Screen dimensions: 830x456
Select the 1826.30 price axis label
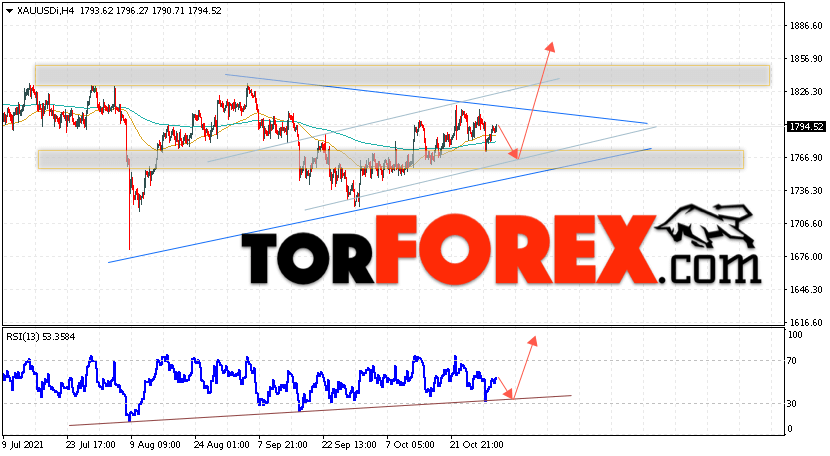coord(806,92)
